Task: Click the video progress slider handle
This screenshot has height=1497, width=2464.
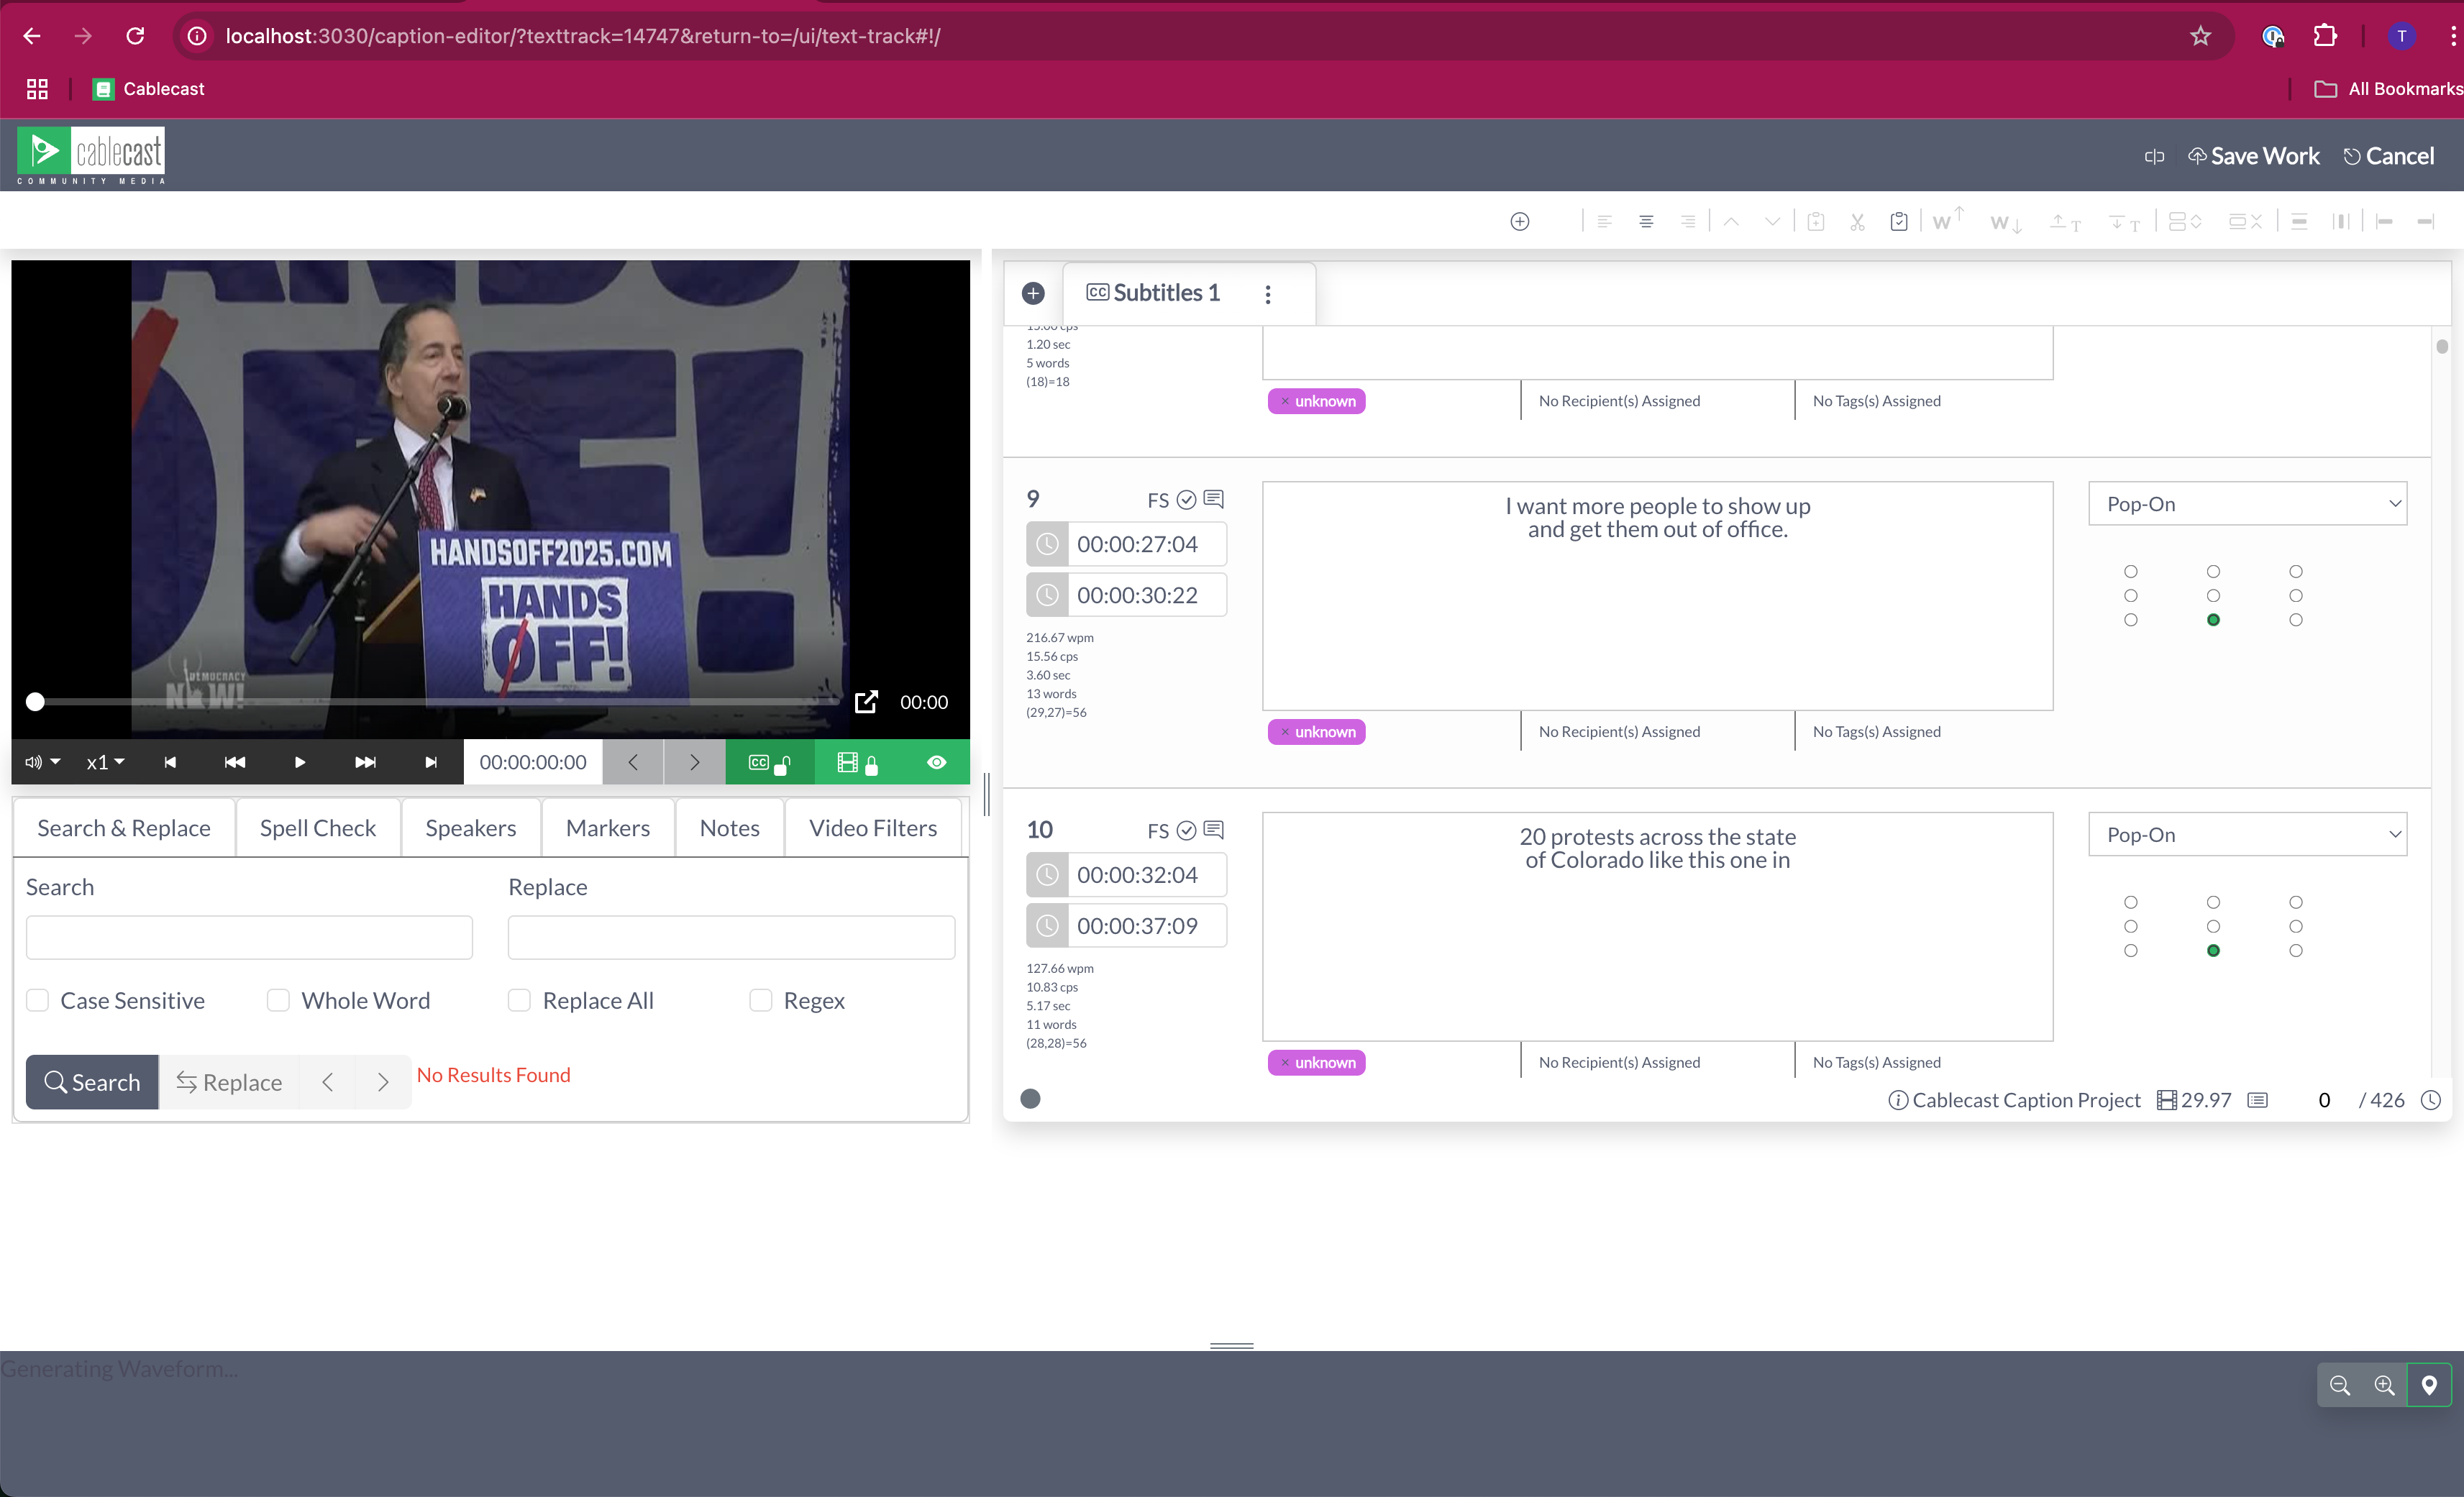Action: (x=35, y=702)
